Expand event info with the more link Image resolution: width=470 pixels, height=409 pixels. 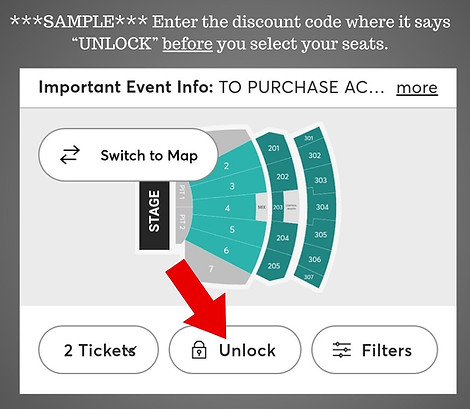coord(417,88)
